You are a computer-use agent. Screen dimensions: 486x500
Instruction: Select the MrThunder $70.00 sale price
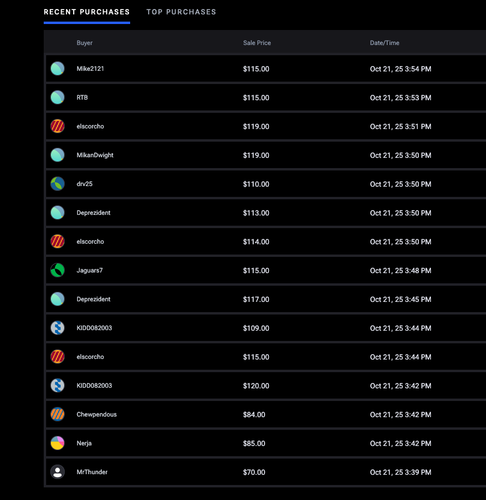(x=254, y=472)
